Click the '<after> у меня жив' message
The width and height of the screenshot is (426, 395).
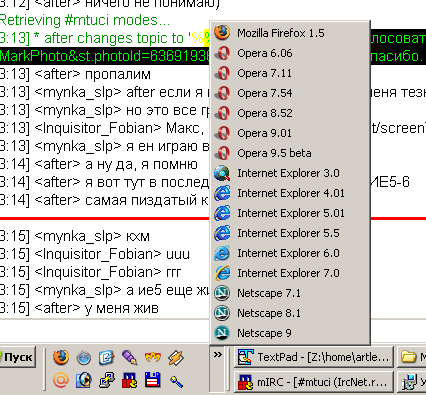[x=79, y=308]
